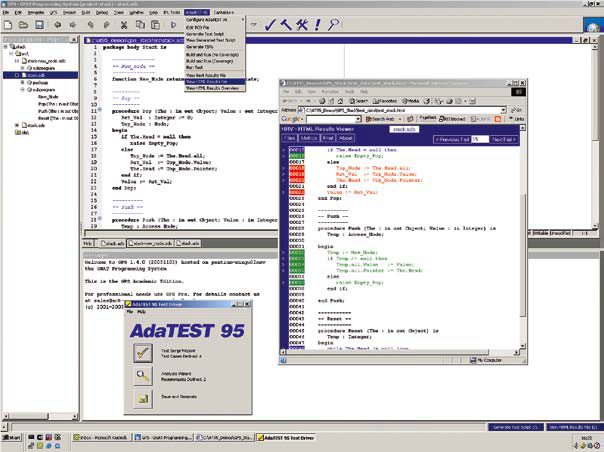This screenshot has width=604, height=452.
Task: Open the AdaTEST 95 menu in GPS menu bar
Action: pos(197,13)
